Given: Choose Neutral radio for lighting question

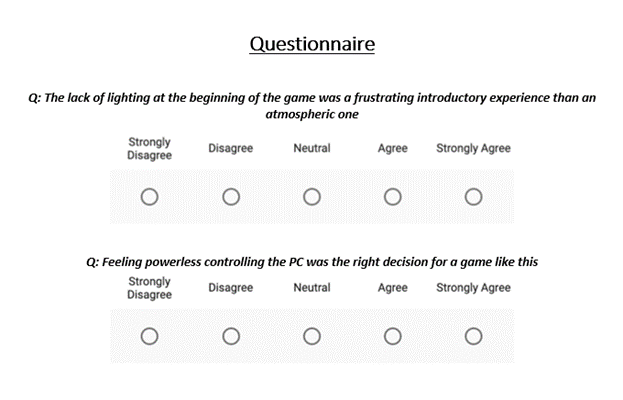Looking at the screenshot, I should tap(312, 196).
